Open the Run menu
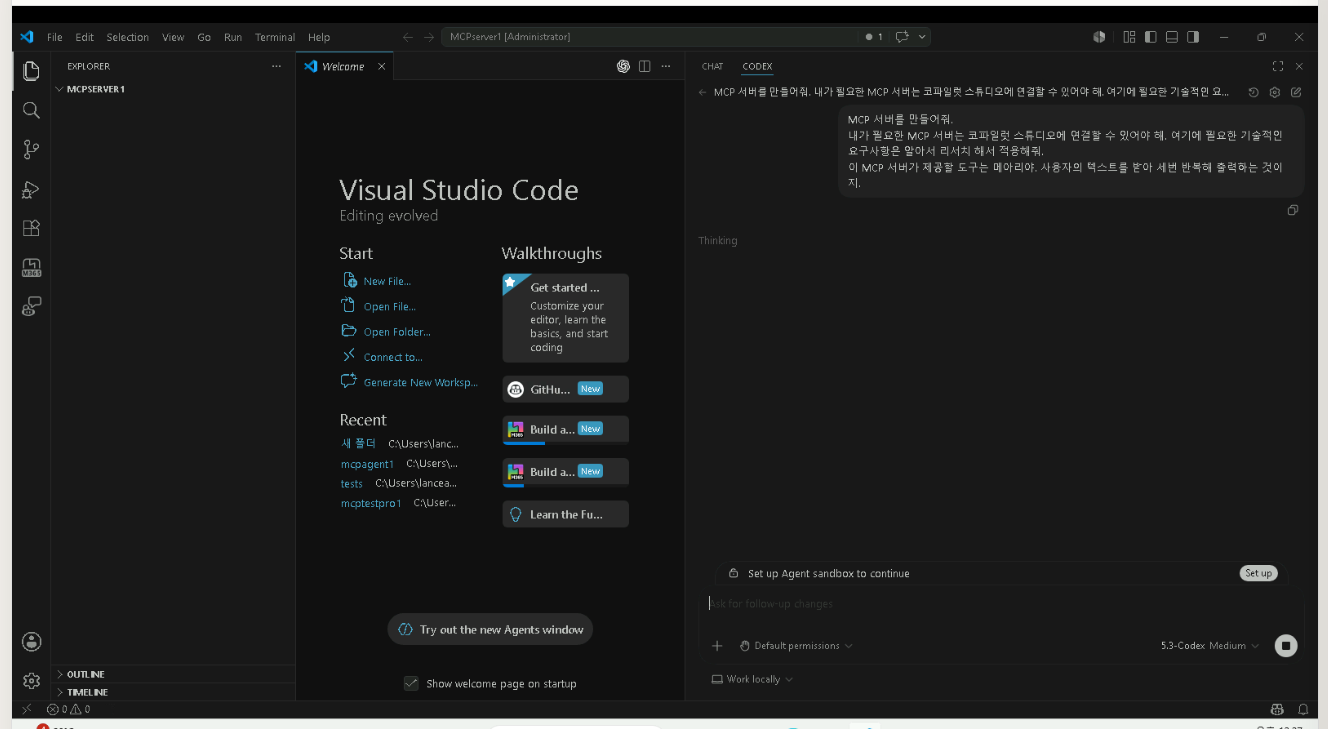The width and height of the screenshot is (1328, 729). coord(233,37)
